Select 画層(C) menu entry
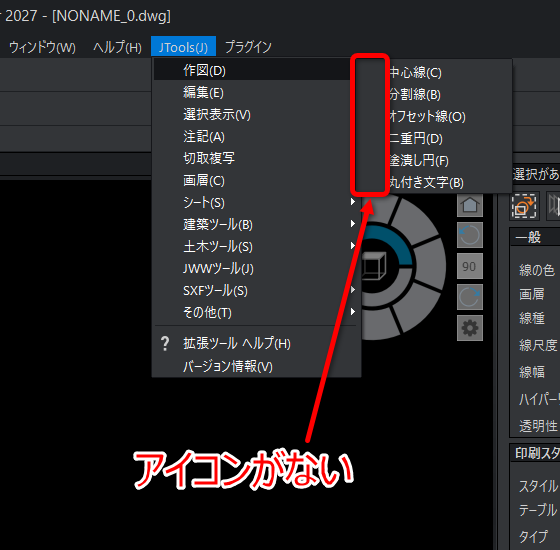This screenshot has width=560, height=550. click(x=256, y=180)
